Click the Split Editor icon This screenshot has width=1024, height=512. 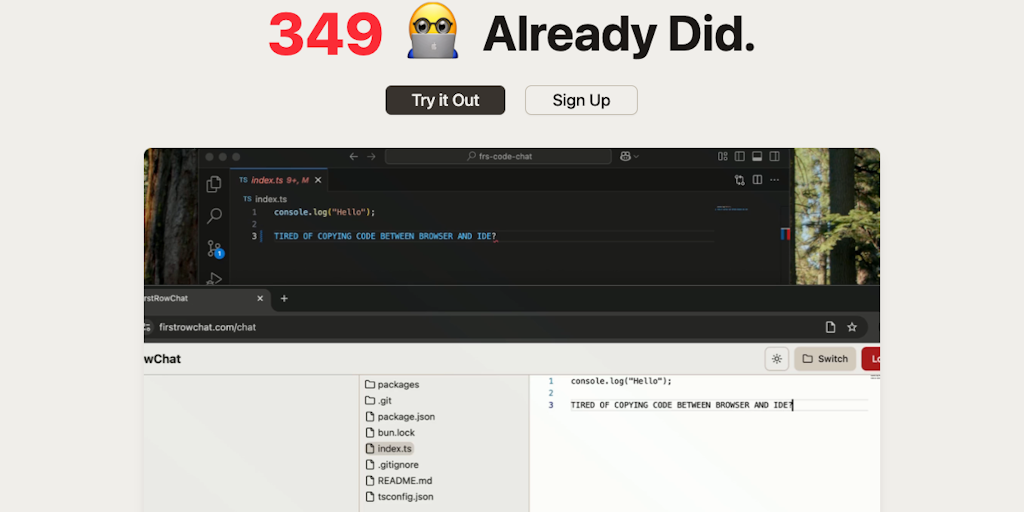click(x=758, y=180)
